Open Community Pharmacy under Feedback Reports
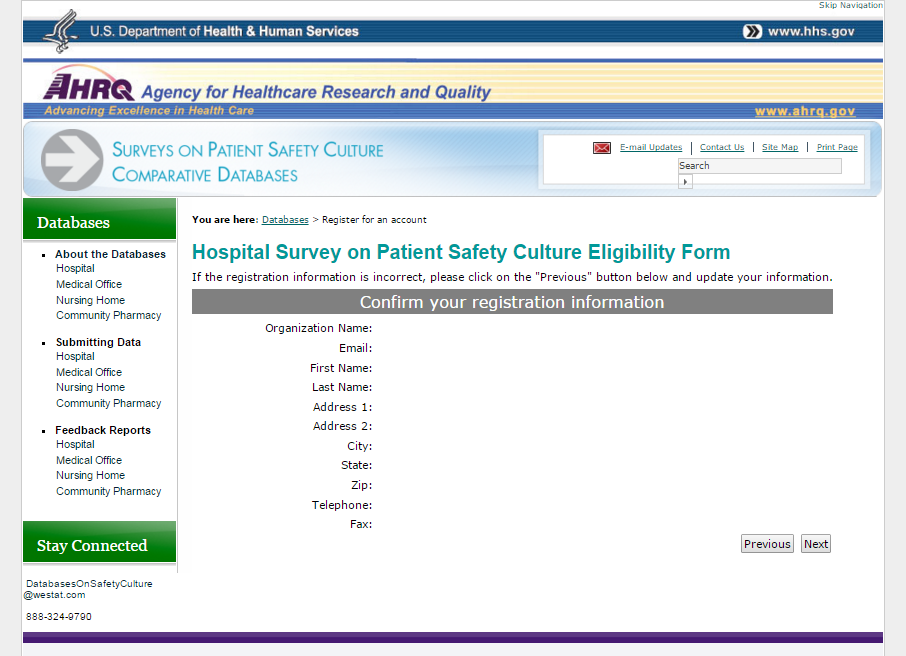The width and height of the screenshot is (906, 656). click(x=108, y=492)
